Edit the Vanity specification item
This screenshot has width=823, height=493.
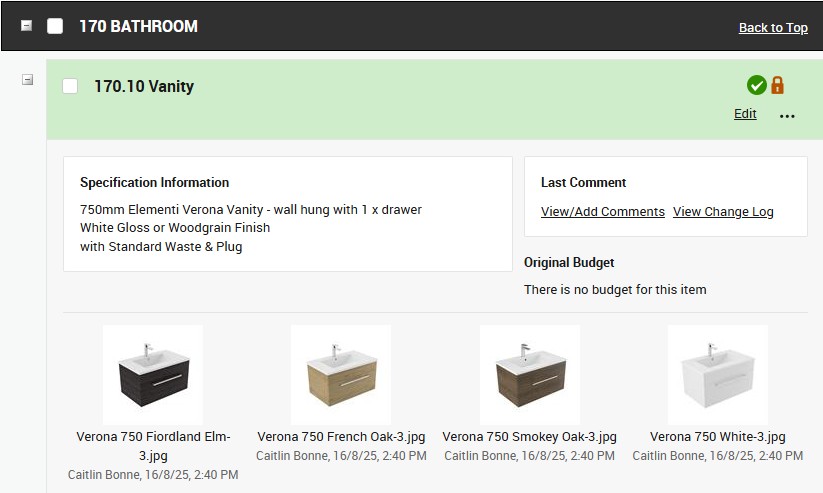(745, 114)
